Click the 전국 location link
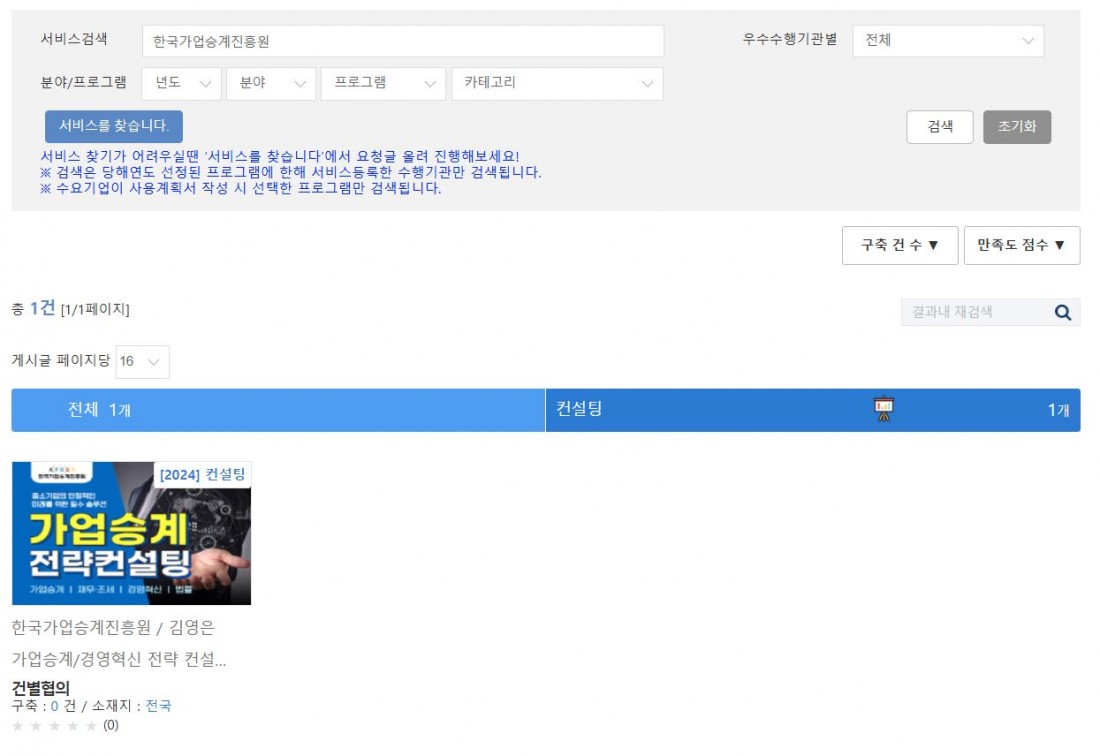This screenshot has width=1100, height=756. coord(158,706)
